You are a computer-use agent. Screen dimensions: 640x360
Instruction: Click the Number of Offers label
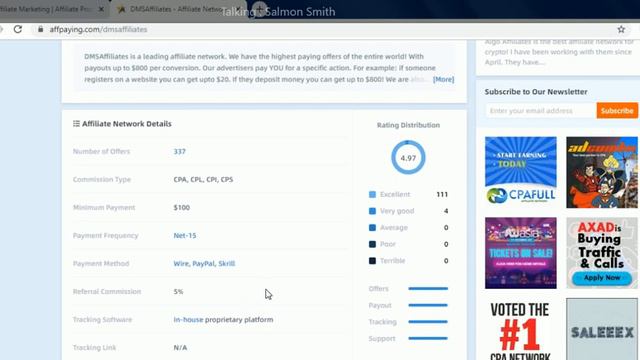[x=101, y=151]
